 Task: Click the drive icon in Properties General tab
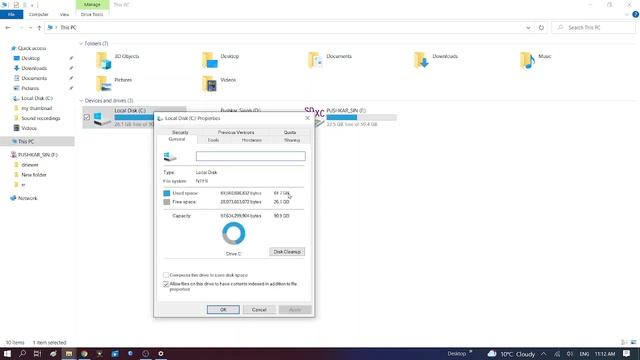click(x=170, y=156)
